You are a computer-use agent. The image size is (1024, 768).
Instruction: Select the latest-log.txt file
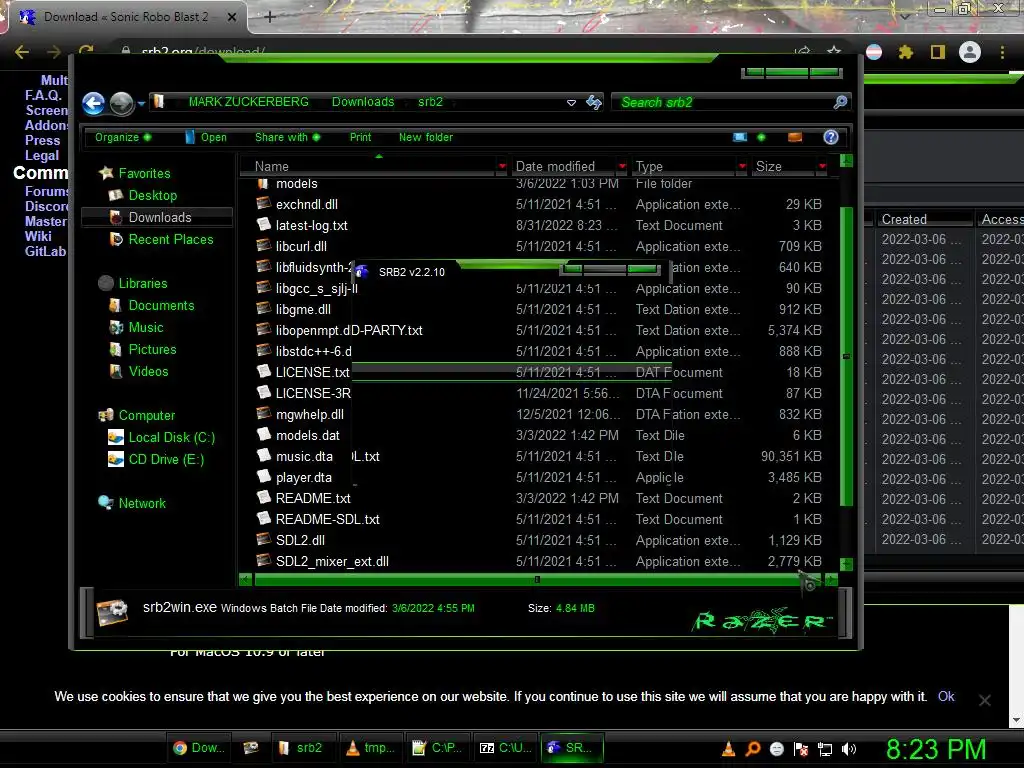tap(312, 225)
